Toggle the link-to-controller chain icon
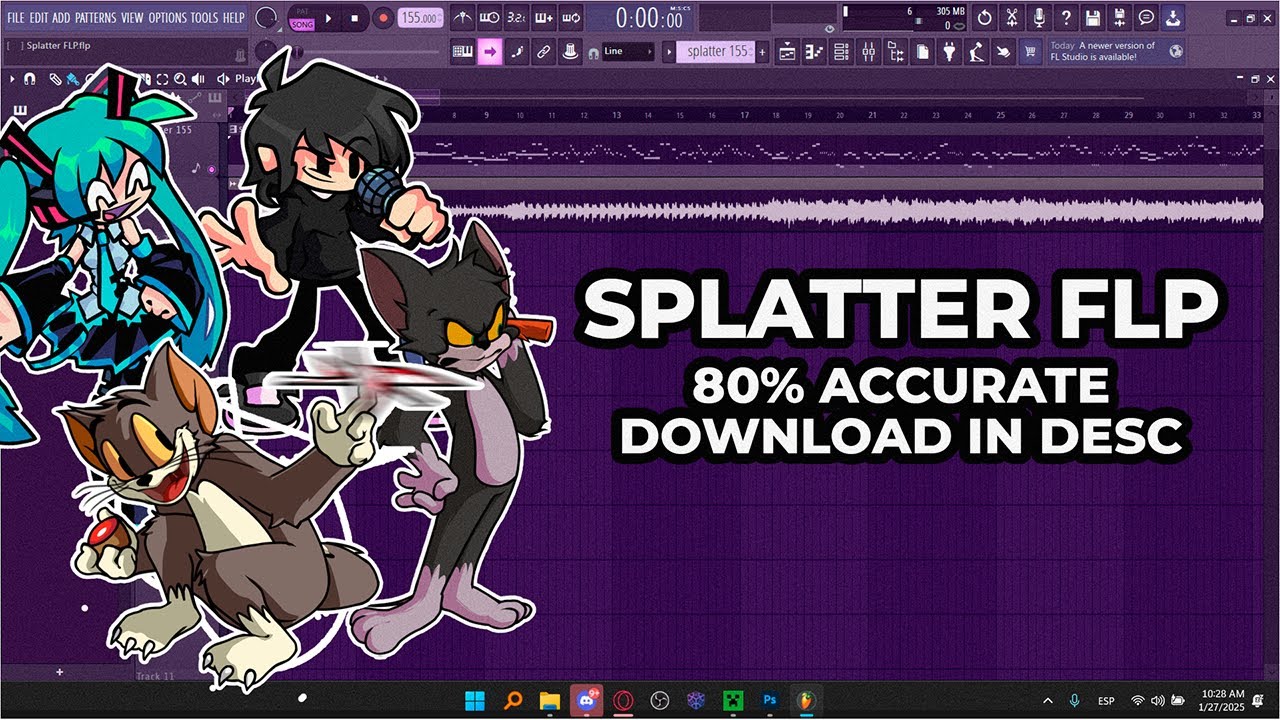 (543, 52)
